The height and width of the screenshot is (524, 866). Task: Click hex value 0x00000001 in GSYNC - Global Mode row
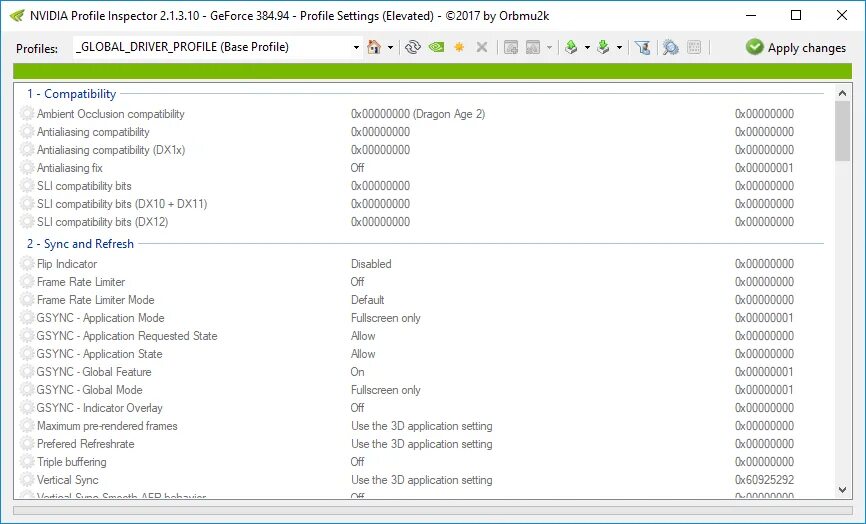click(x=764, y=390)
